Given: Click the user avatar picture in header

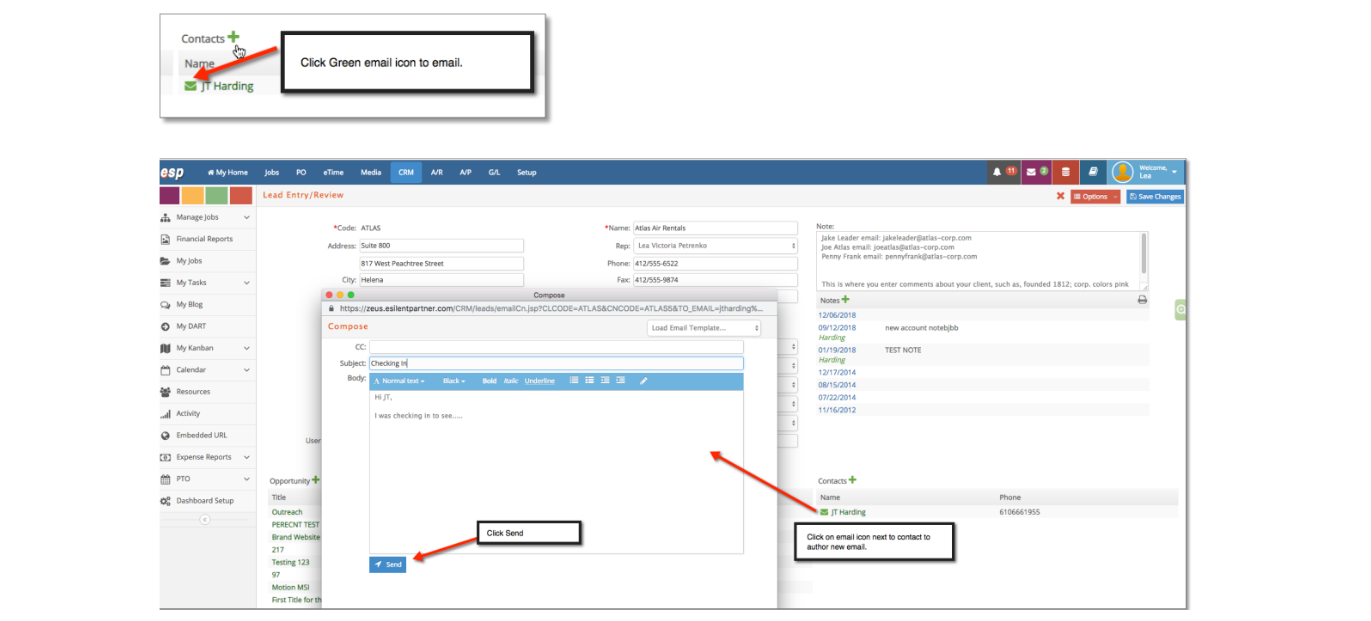Looking at the screenshot, I should pyautogui.click(x=1122, y=172).
